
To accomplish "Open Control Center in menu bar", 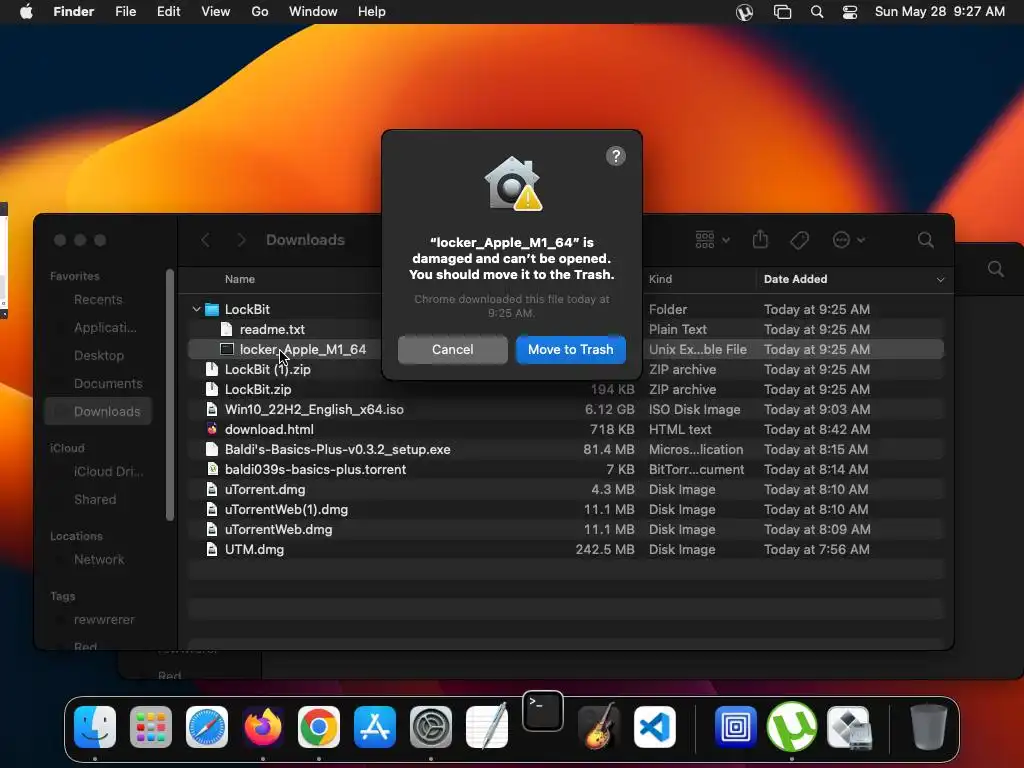I will [850, 12].
